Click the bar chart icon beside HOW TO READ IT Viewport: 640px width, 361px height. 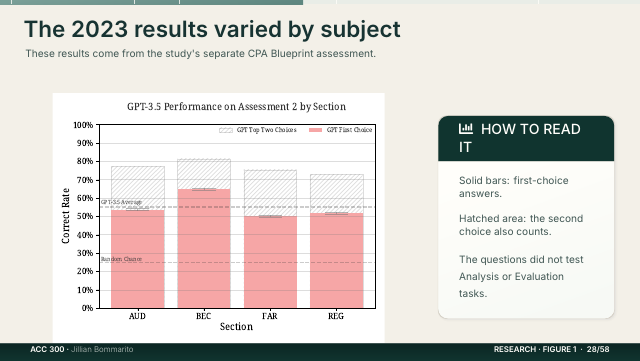click(466, 129)
